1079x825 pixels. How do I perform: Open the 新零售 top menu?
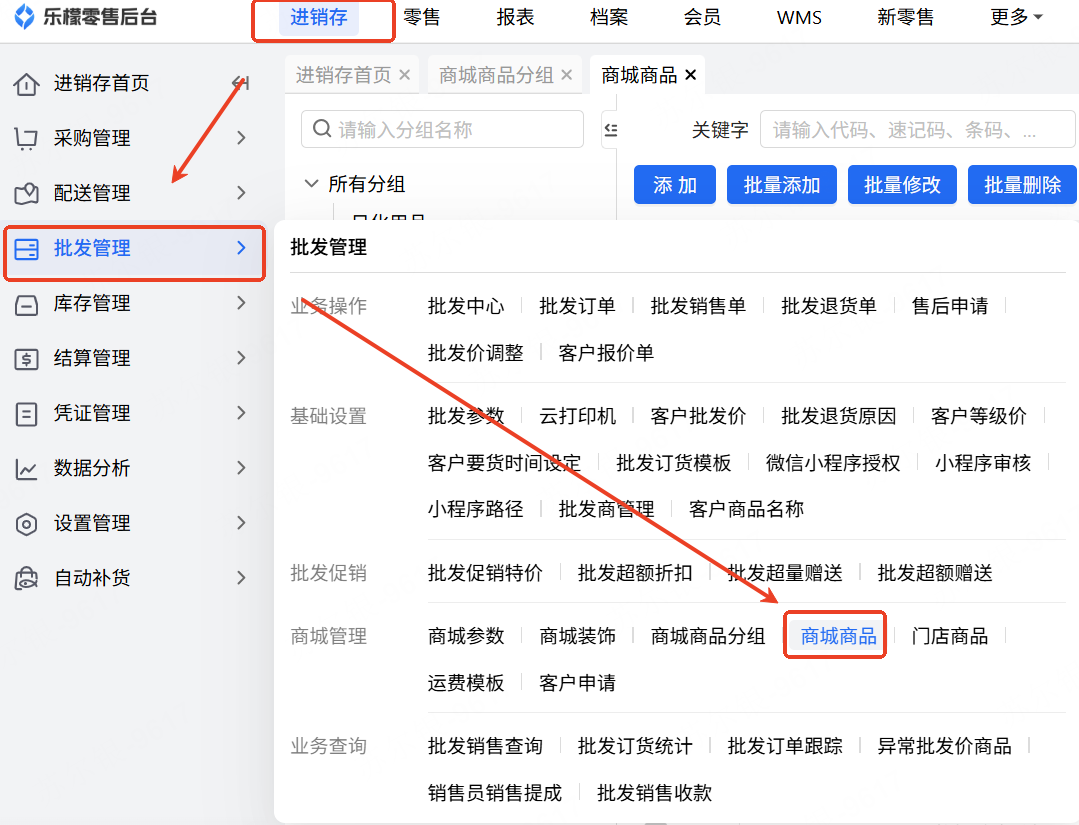pyautogui.click(x=906, y=17)
